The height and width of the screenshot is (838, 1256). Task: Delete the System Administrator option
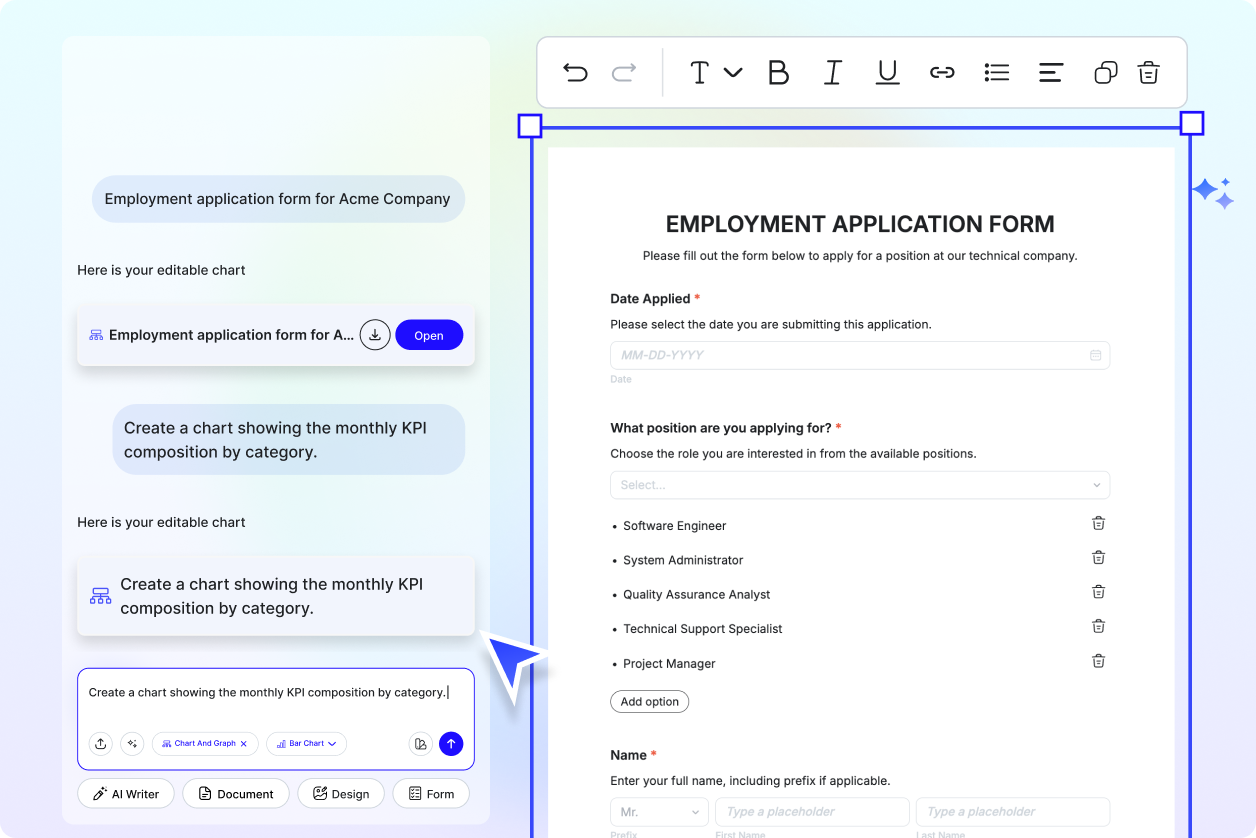tap(1098, 558)
